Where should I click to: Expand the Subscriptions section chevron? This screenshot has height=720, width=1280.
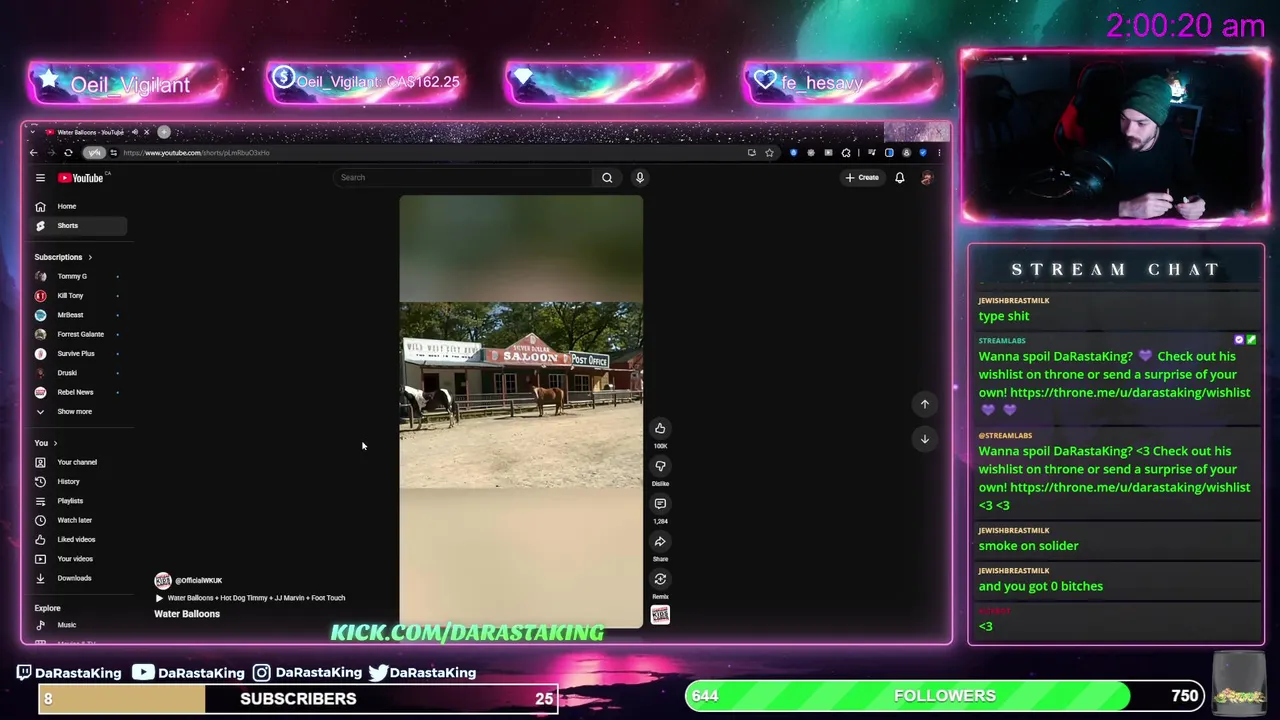pyautogui.click(x=90, y=258)
